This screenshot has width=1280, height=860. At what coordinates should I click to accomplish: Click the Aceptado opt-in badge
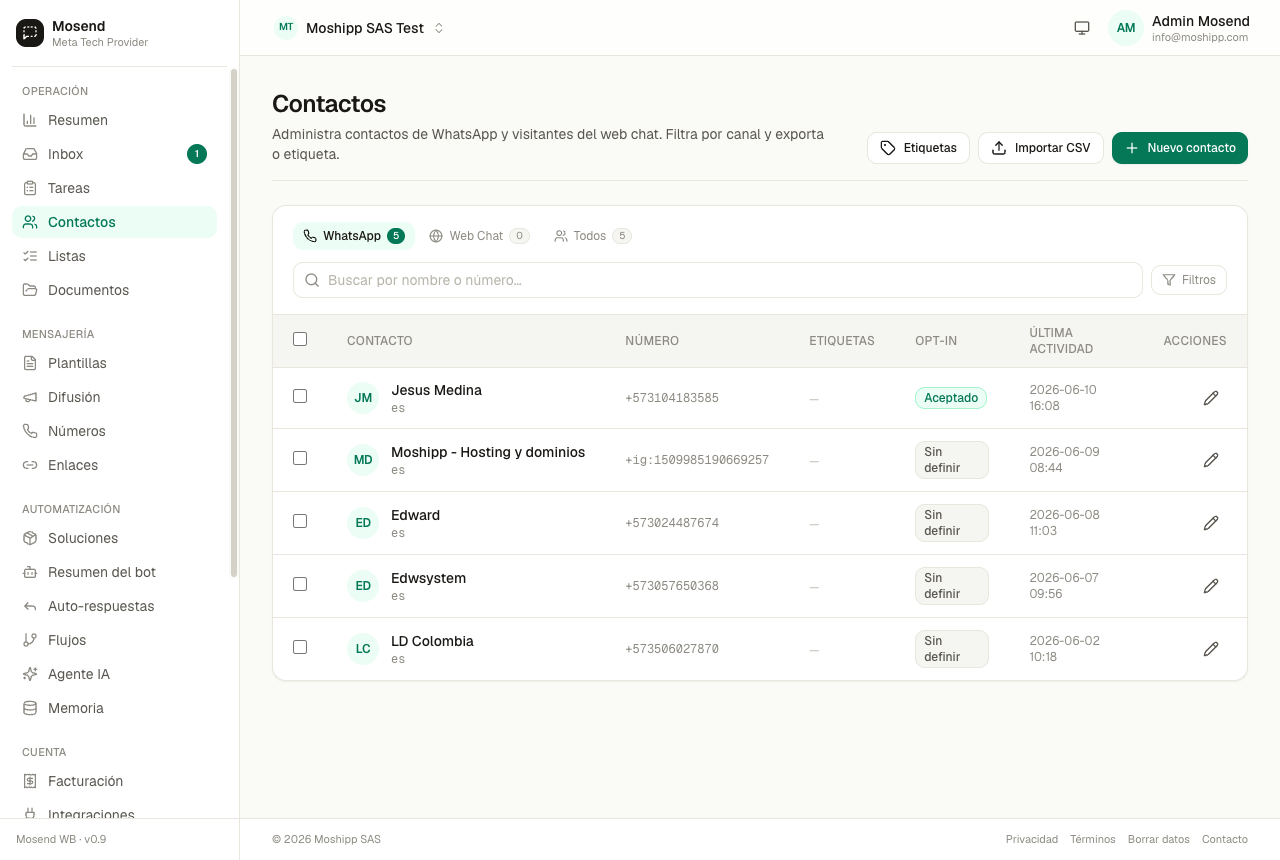pyautogui.click(x=951, y=398)
